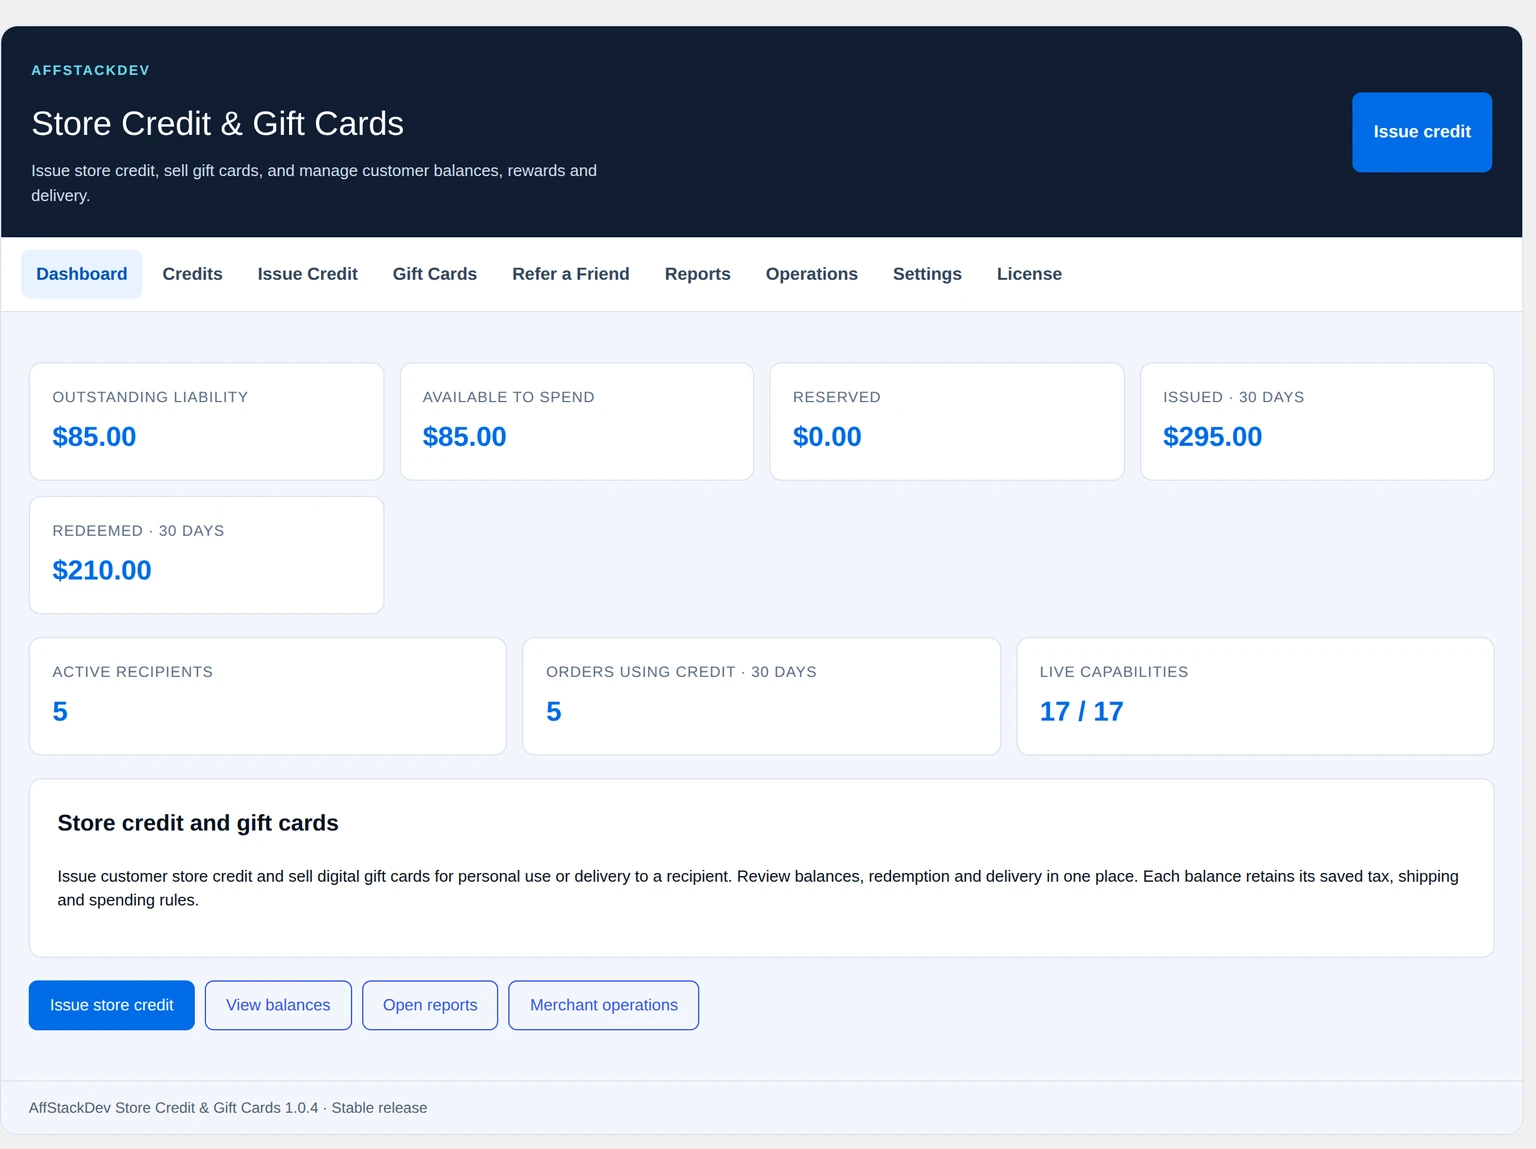Select the REDEEMED · 30 DAYS label
Screen dimensions: 1536x1149
point(138,531)
